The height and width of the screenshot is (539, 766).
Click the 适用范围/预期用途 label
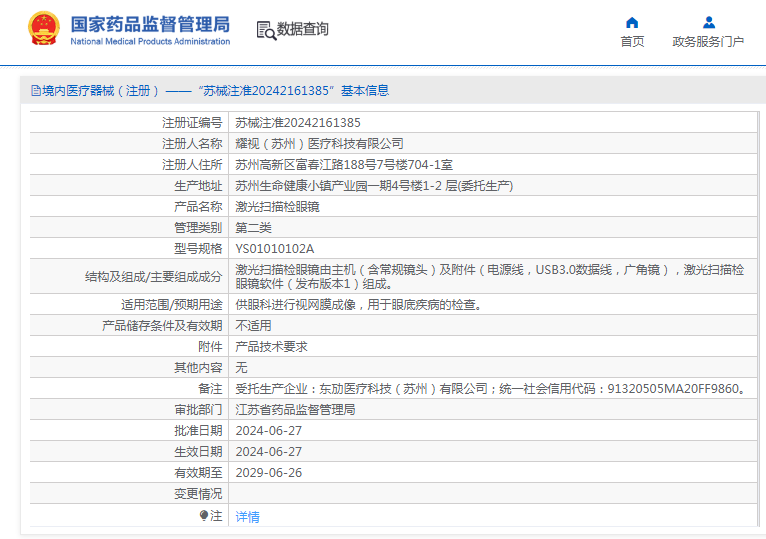pos(171,305)
